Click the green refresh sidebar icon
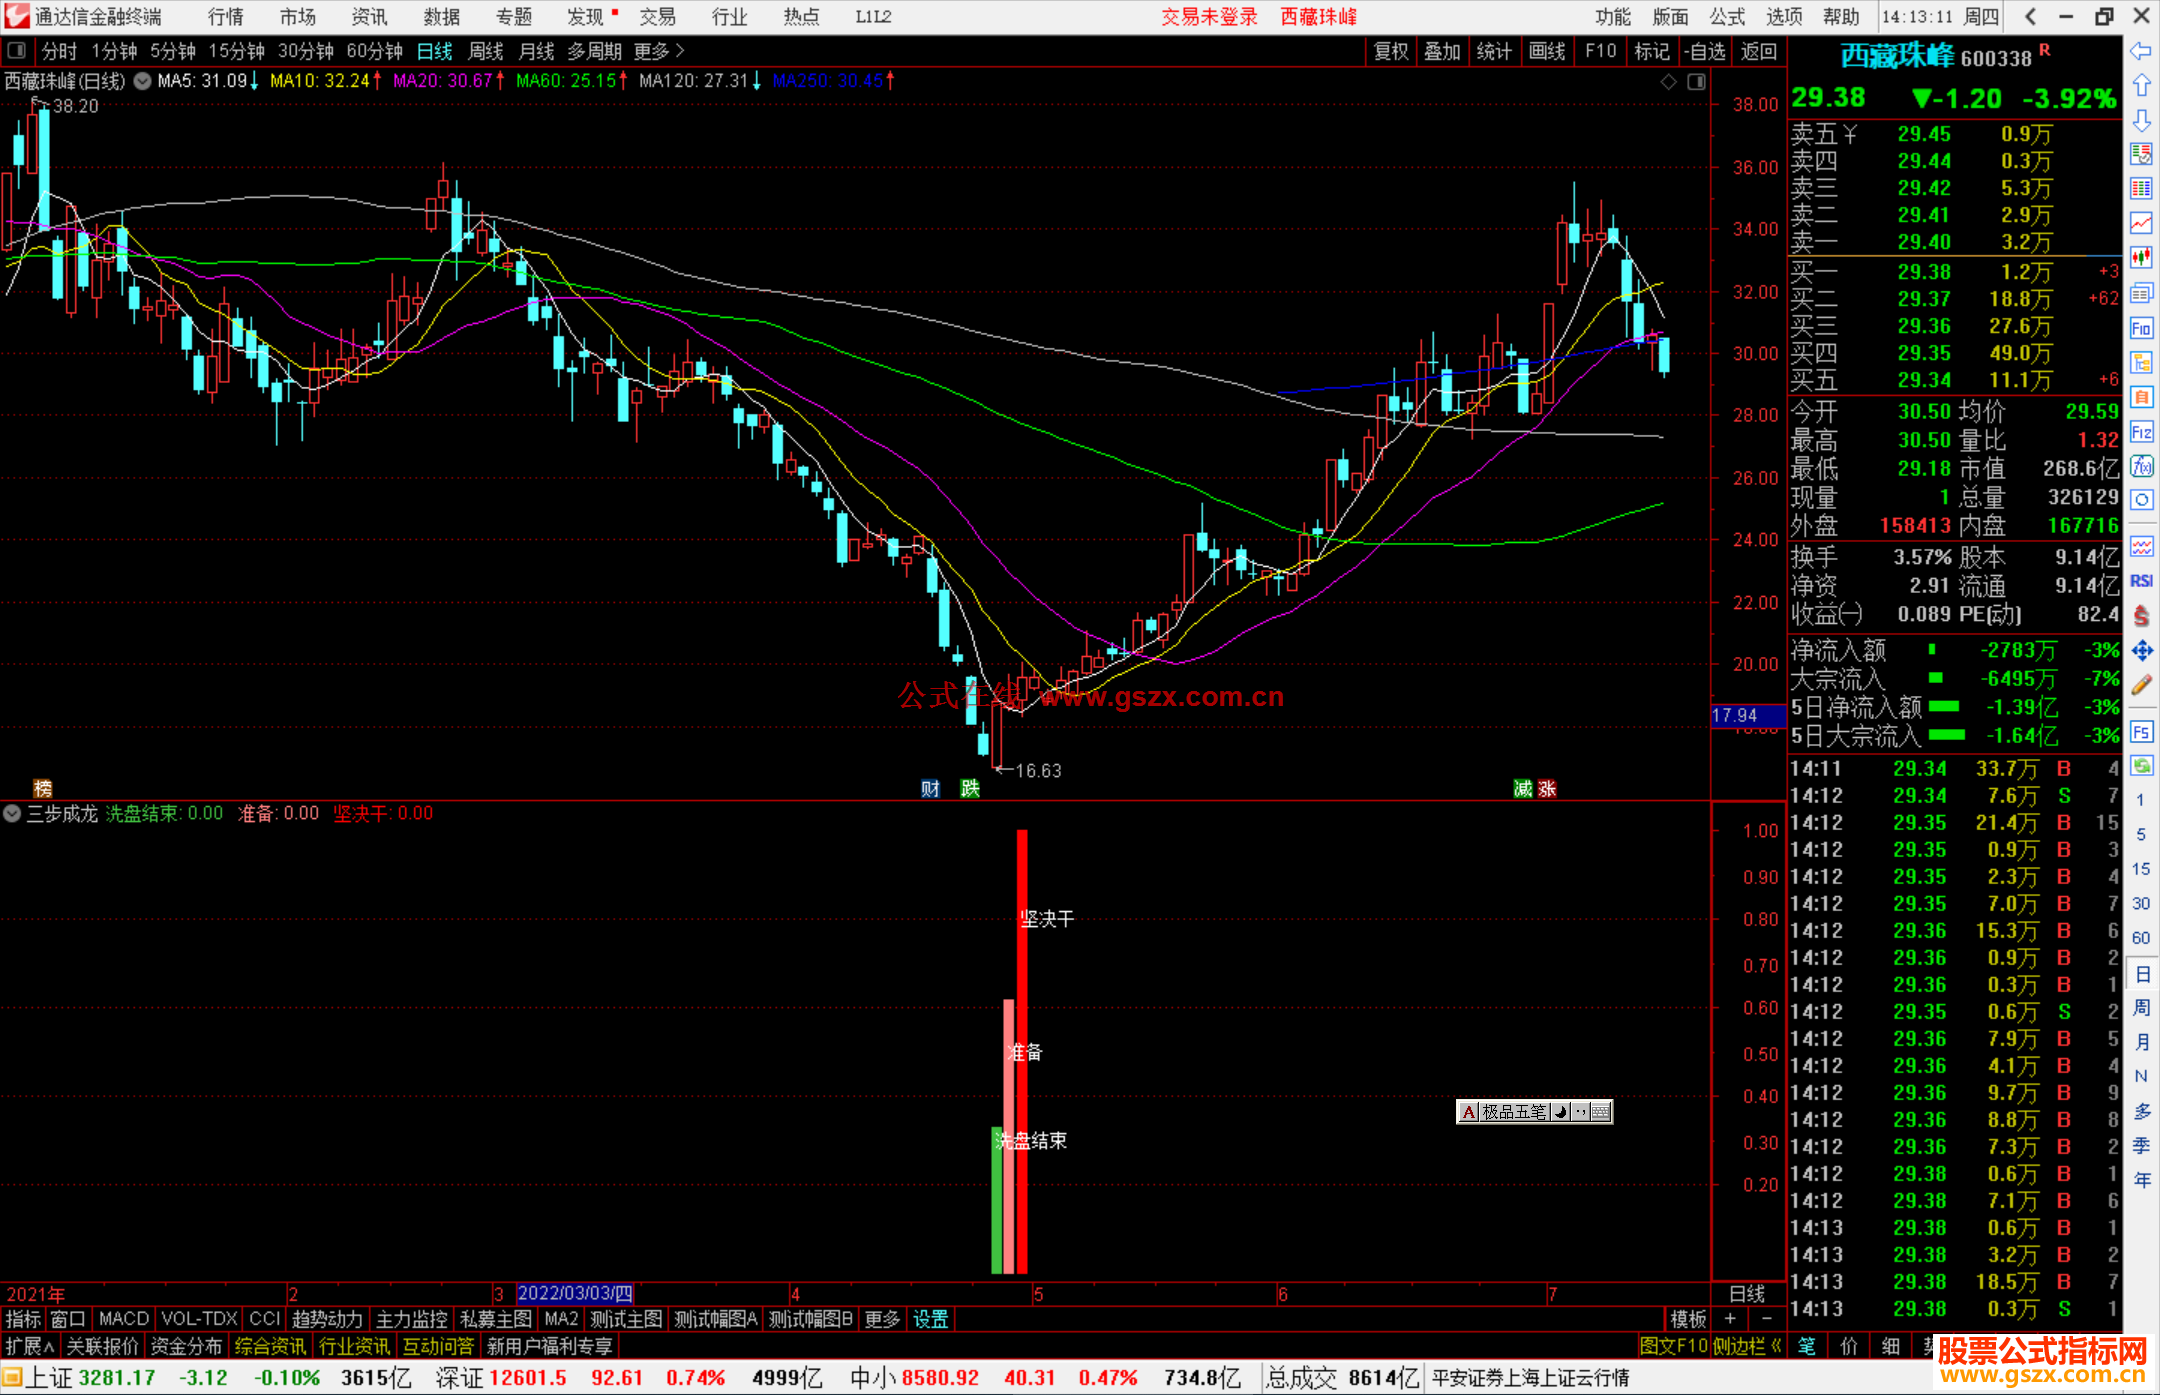Image resolution: width=2160 pixels, height=1395 pixels. pos(2141,766)
